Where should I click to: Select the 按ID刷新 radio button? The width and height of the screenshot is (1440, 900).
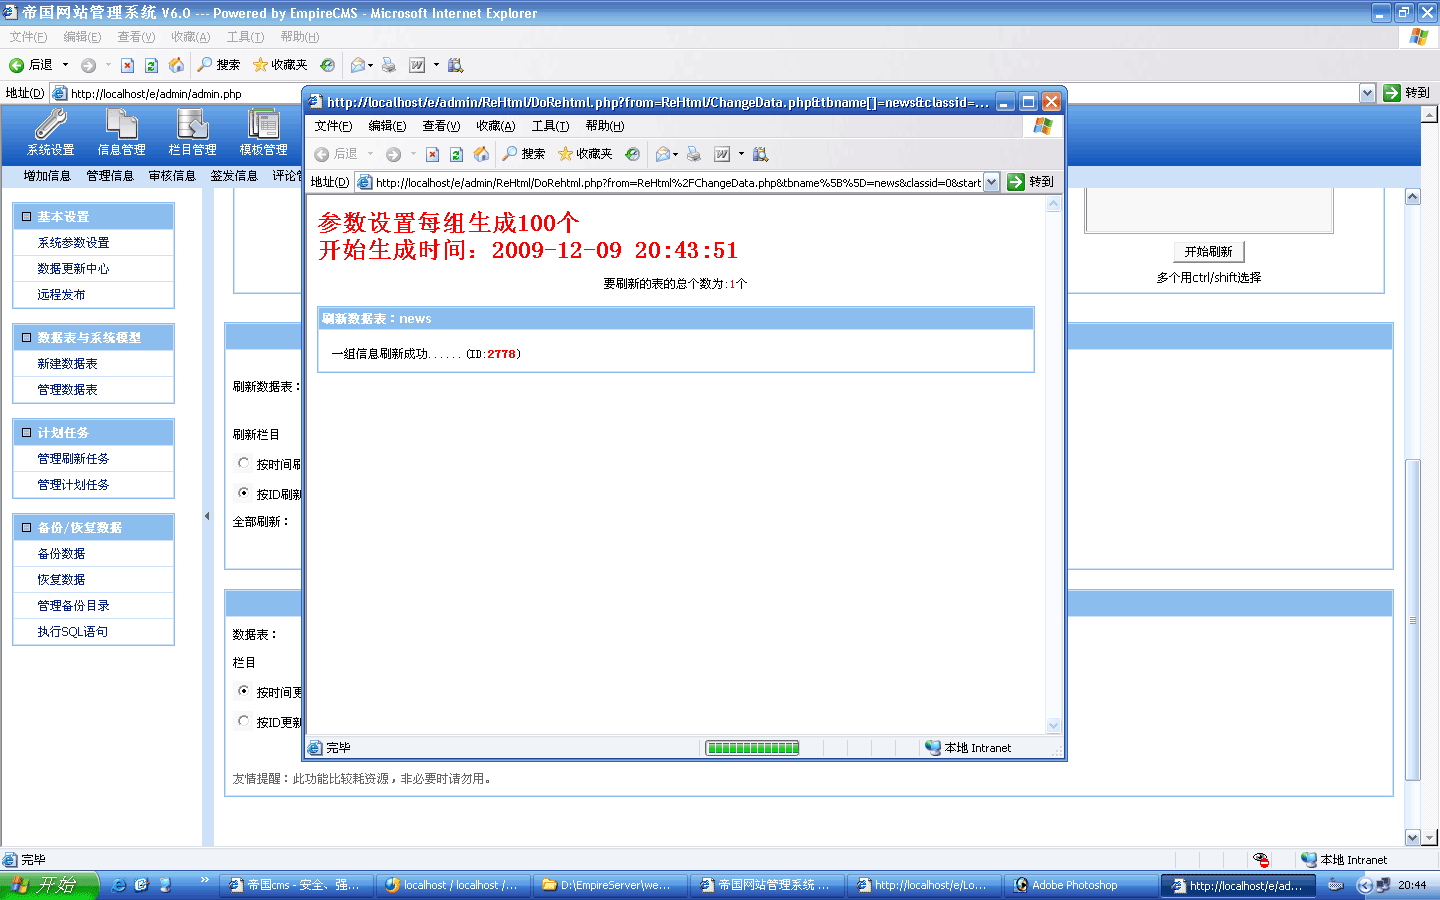point(244,493)
